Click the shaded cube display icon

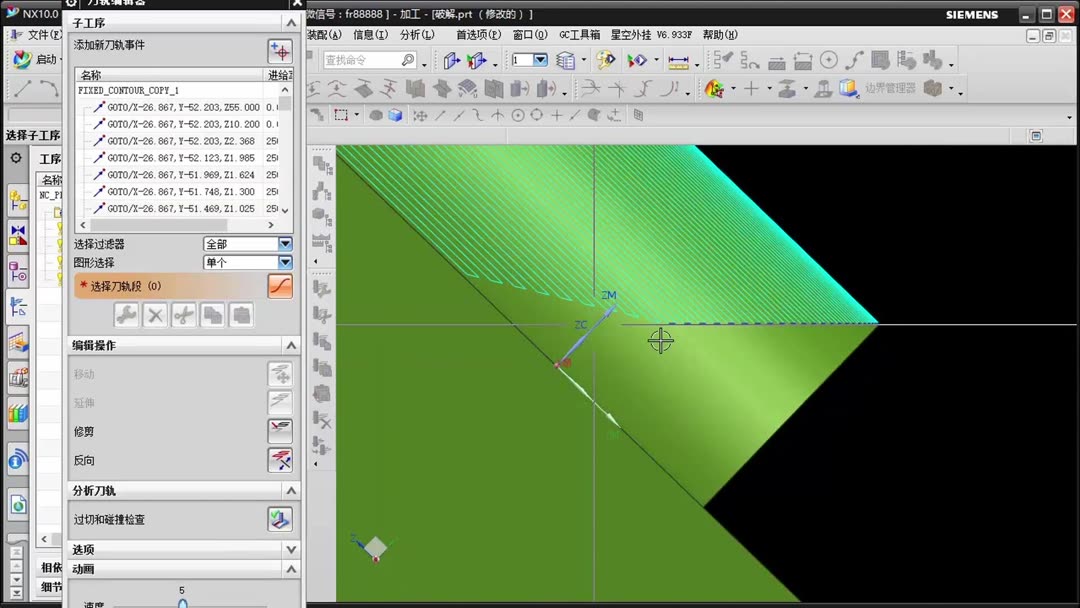pos(394,113)
